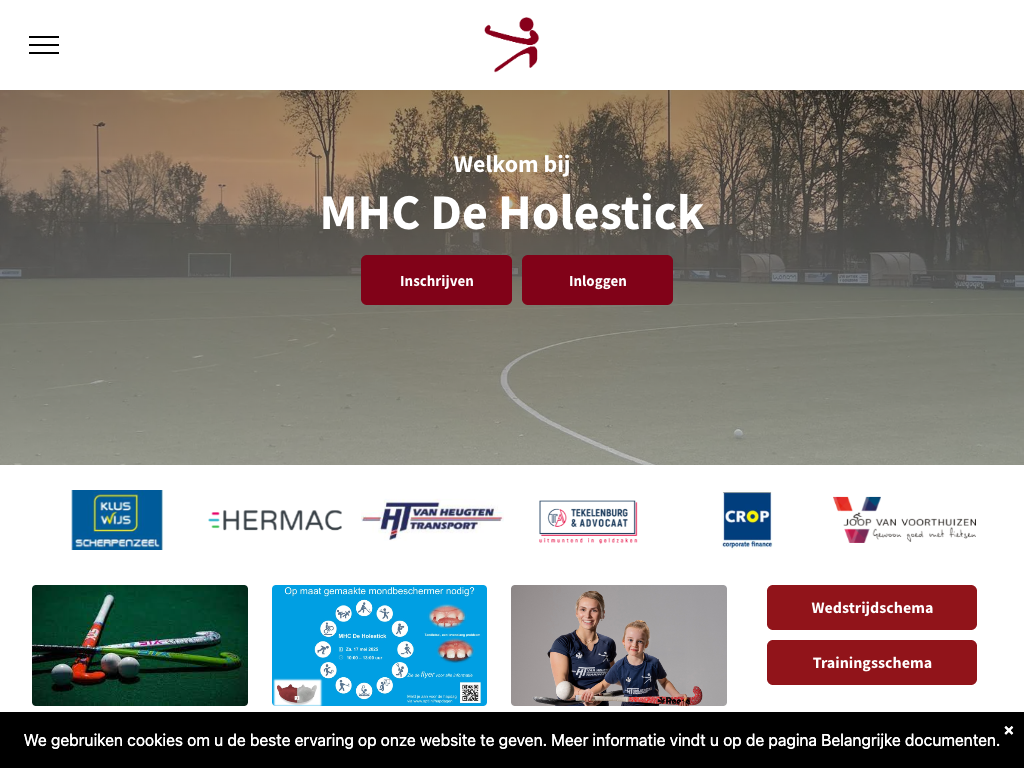Open the hockey sticks news thumbnail
Image resolution: width=1024 pixels, height=768 pixels.
(140, 645)
